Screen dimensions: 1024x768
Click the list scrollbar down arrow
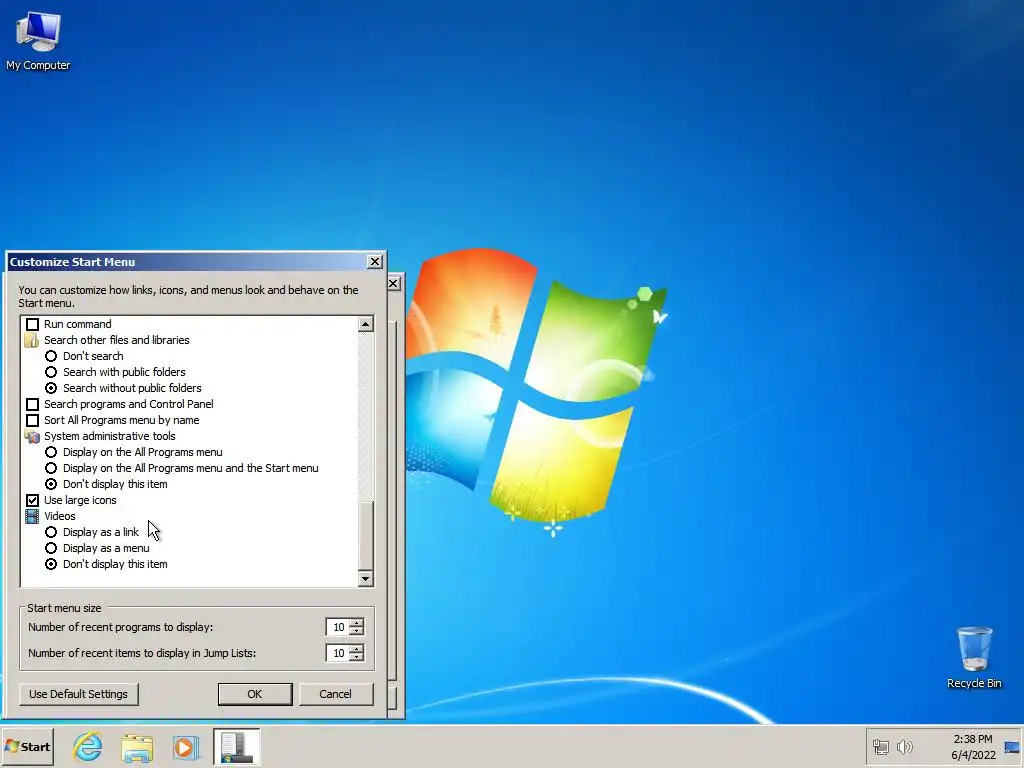(366, 579)
